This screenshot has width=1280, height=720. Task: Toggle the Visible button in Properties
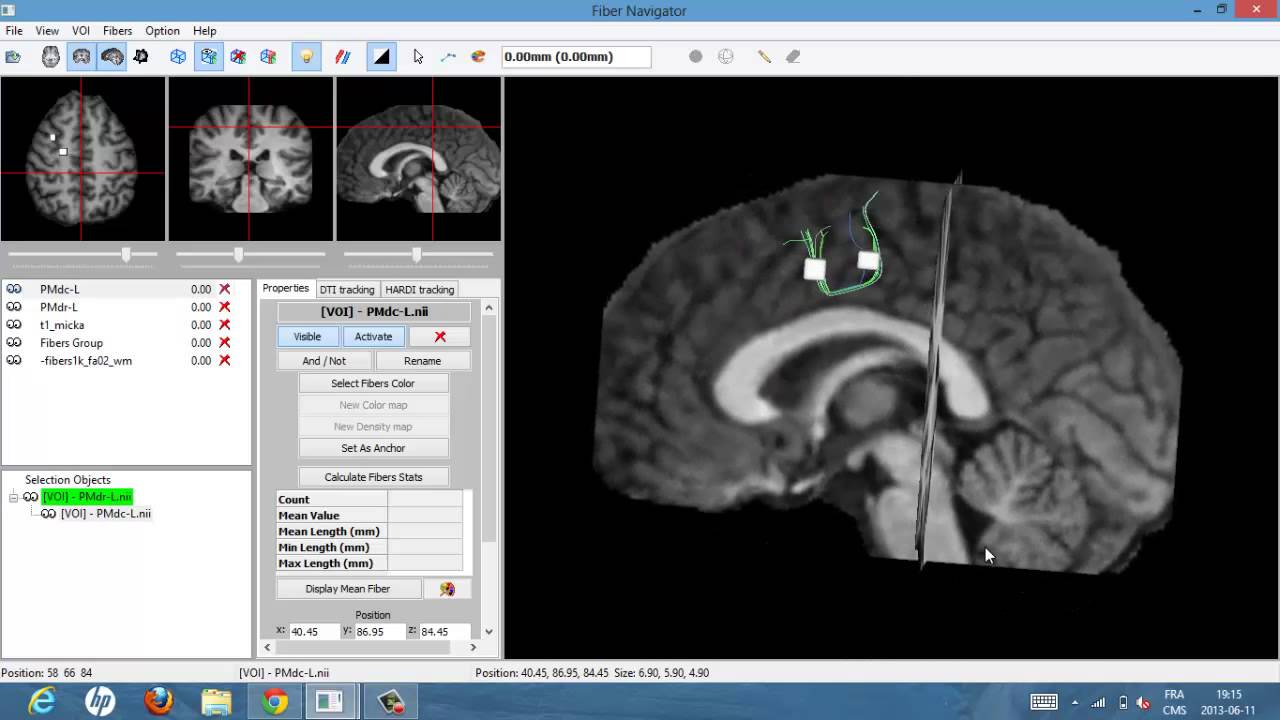307,336
